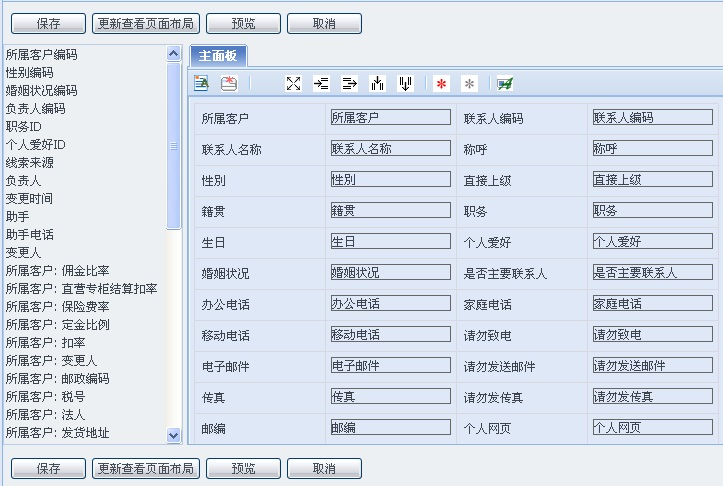723x486 pixels.
Task: Click the field list scrollbar down arrow
Action: click(174, 435)
